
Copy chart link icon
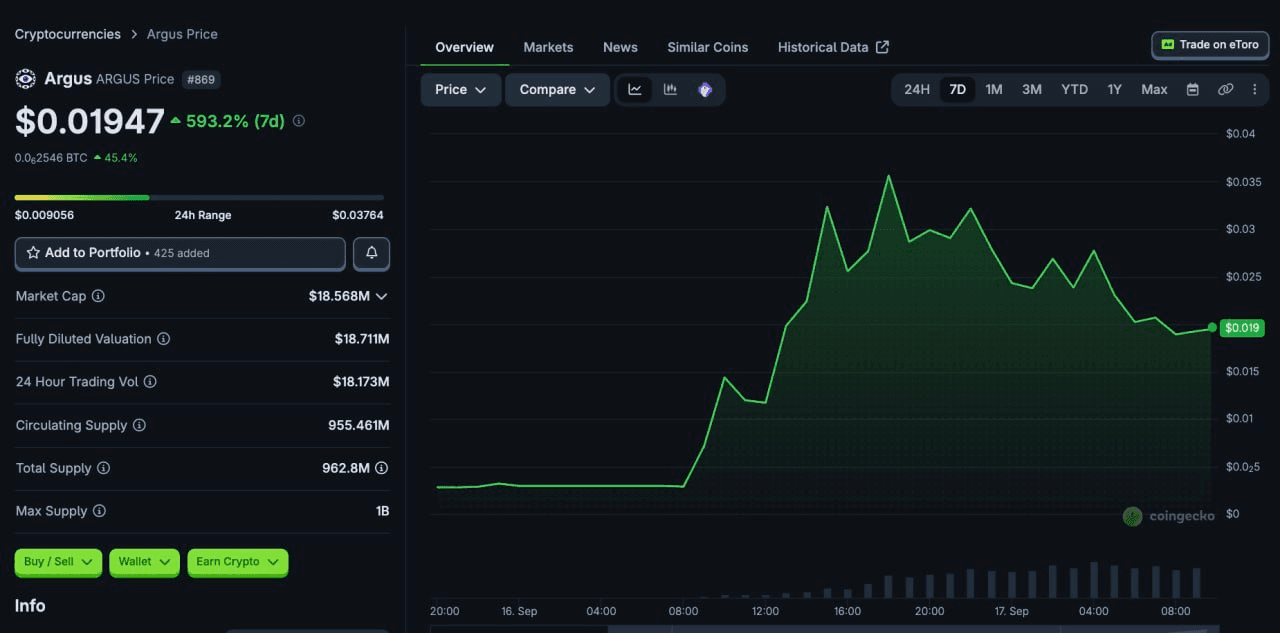pos(1225,90)
